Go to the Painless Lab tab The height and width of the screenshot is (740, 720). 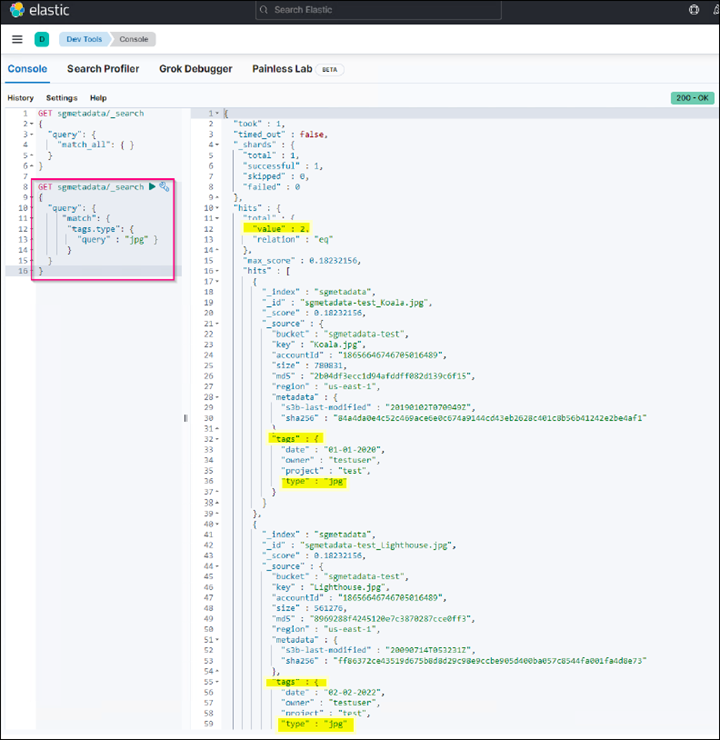[x=282, y=69]
